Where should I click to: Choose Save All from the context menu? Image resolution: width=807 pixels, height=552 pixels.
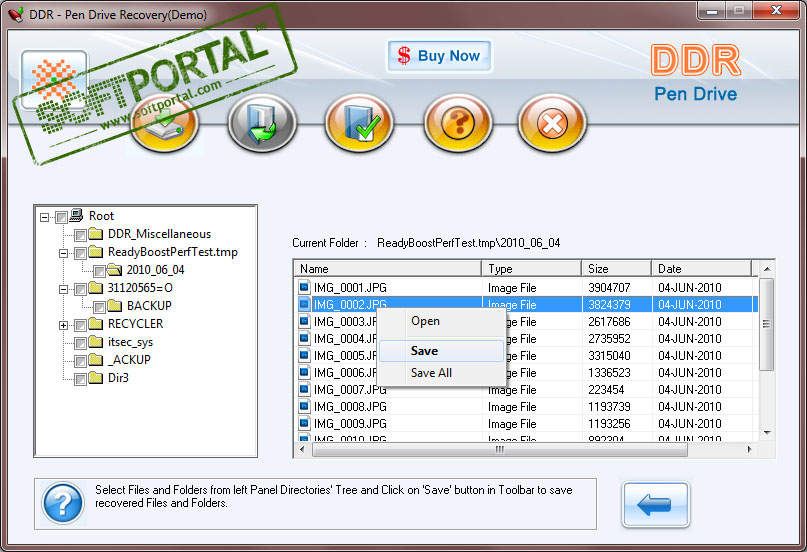(x=442, y=373)
